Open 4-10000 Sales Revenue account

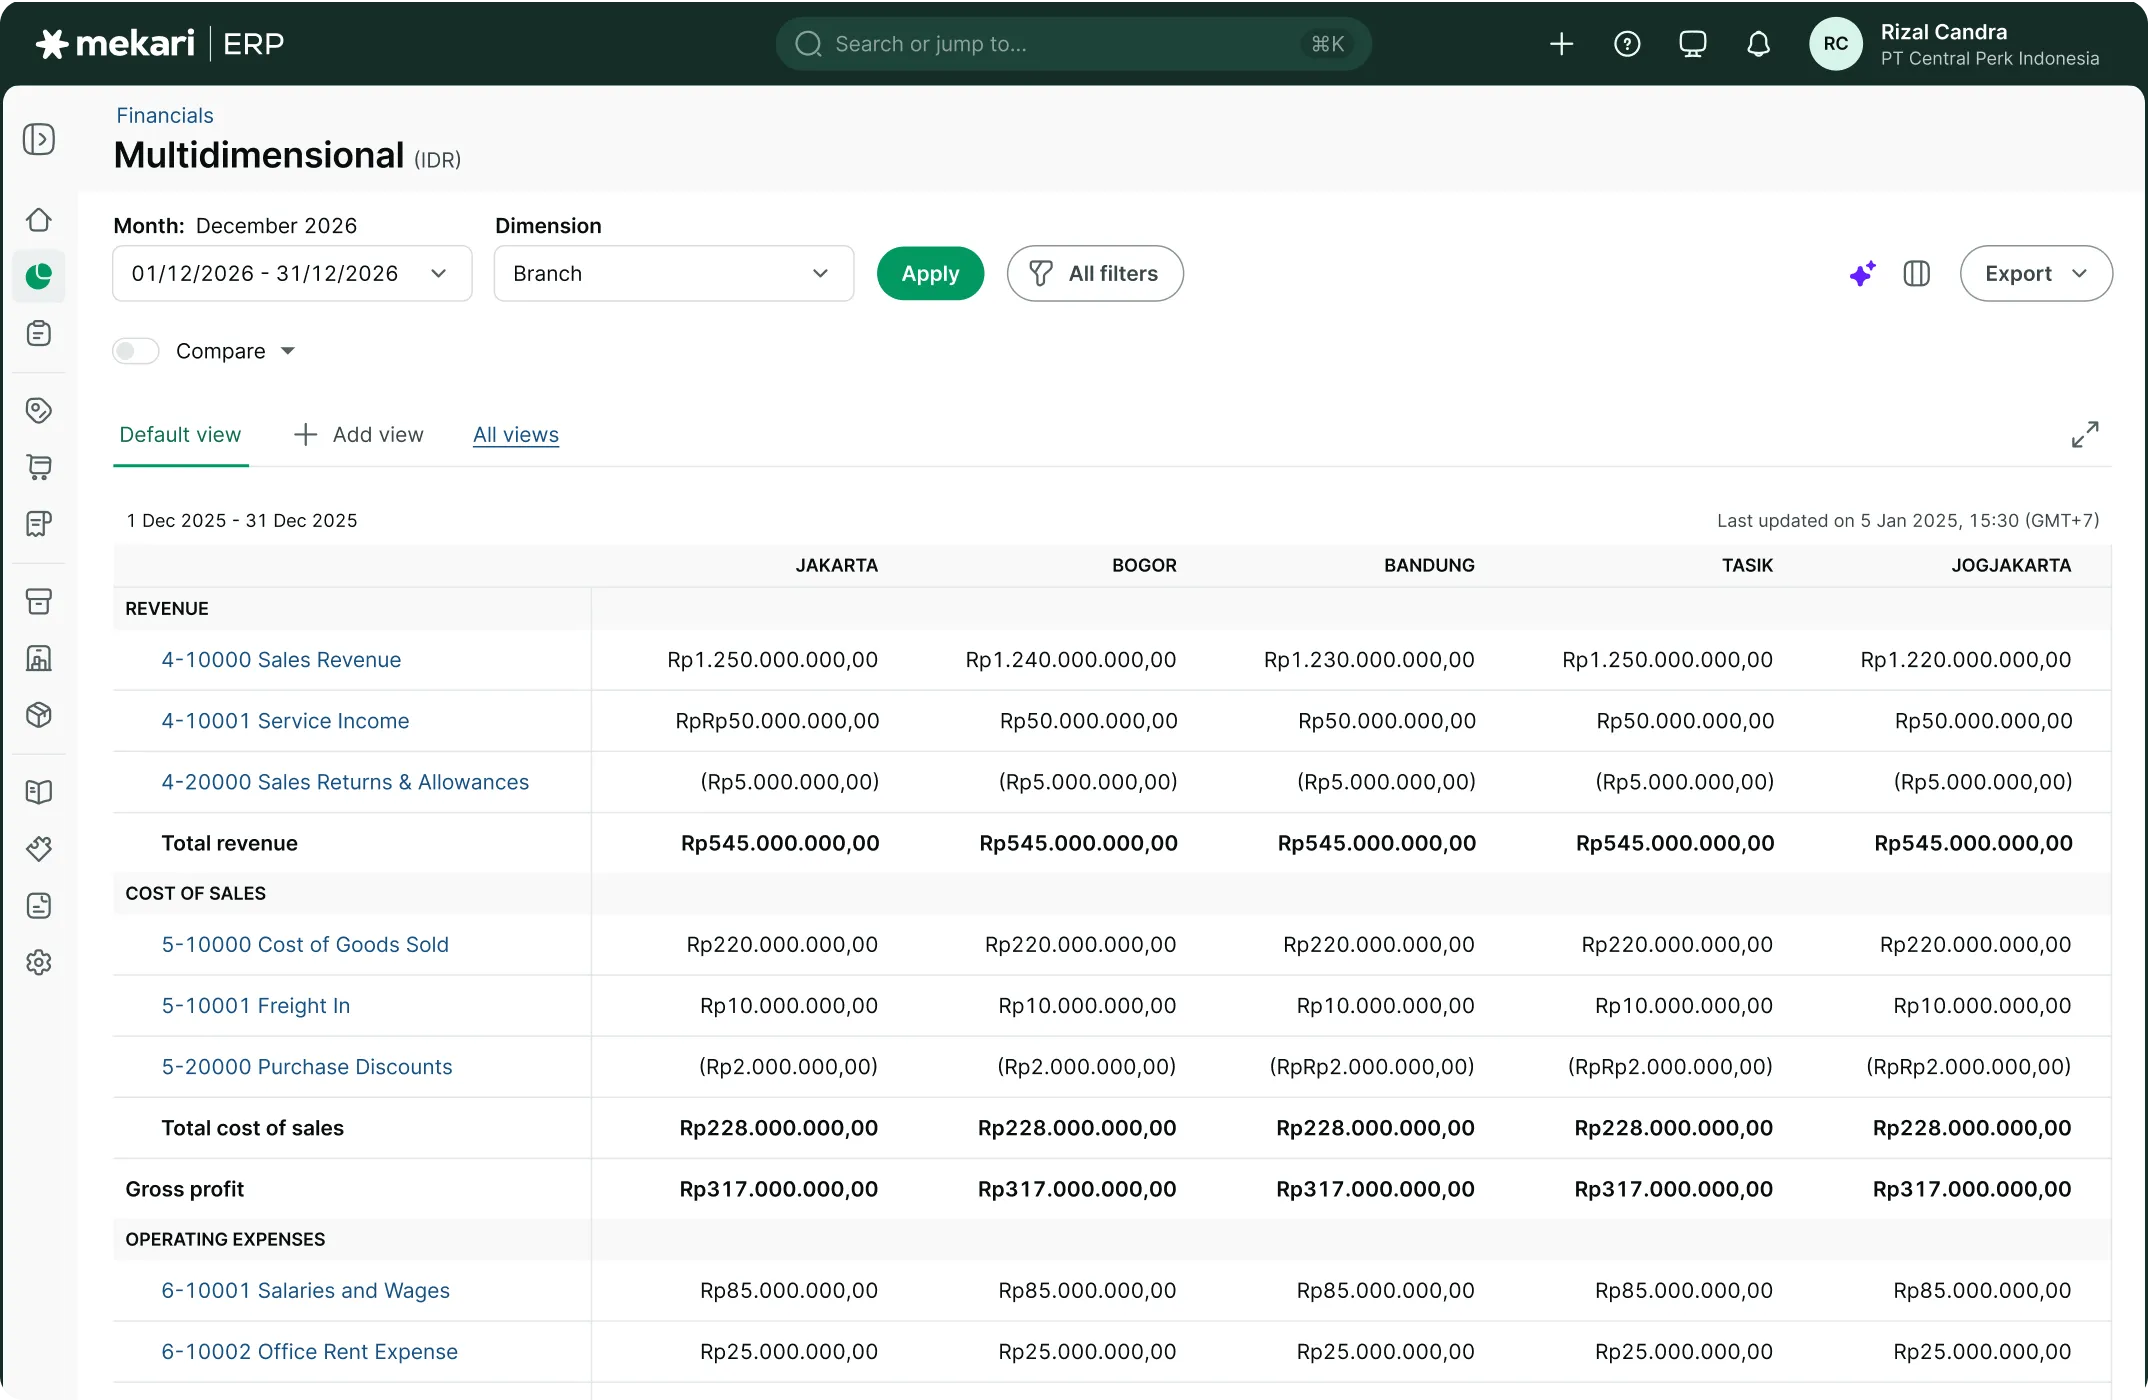(x=281, y=660)
